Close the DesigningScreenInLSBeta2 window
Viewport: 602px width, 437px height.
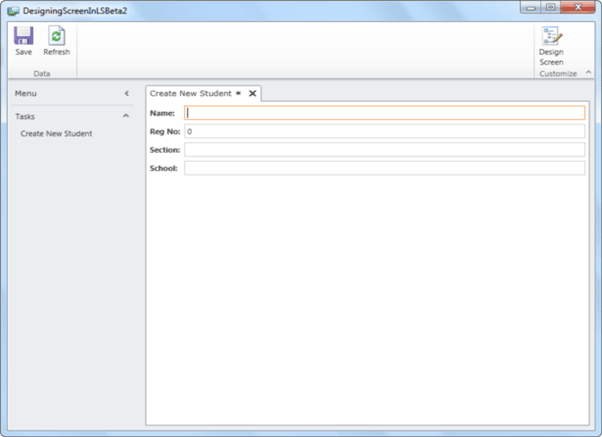[x=578, y=8]
